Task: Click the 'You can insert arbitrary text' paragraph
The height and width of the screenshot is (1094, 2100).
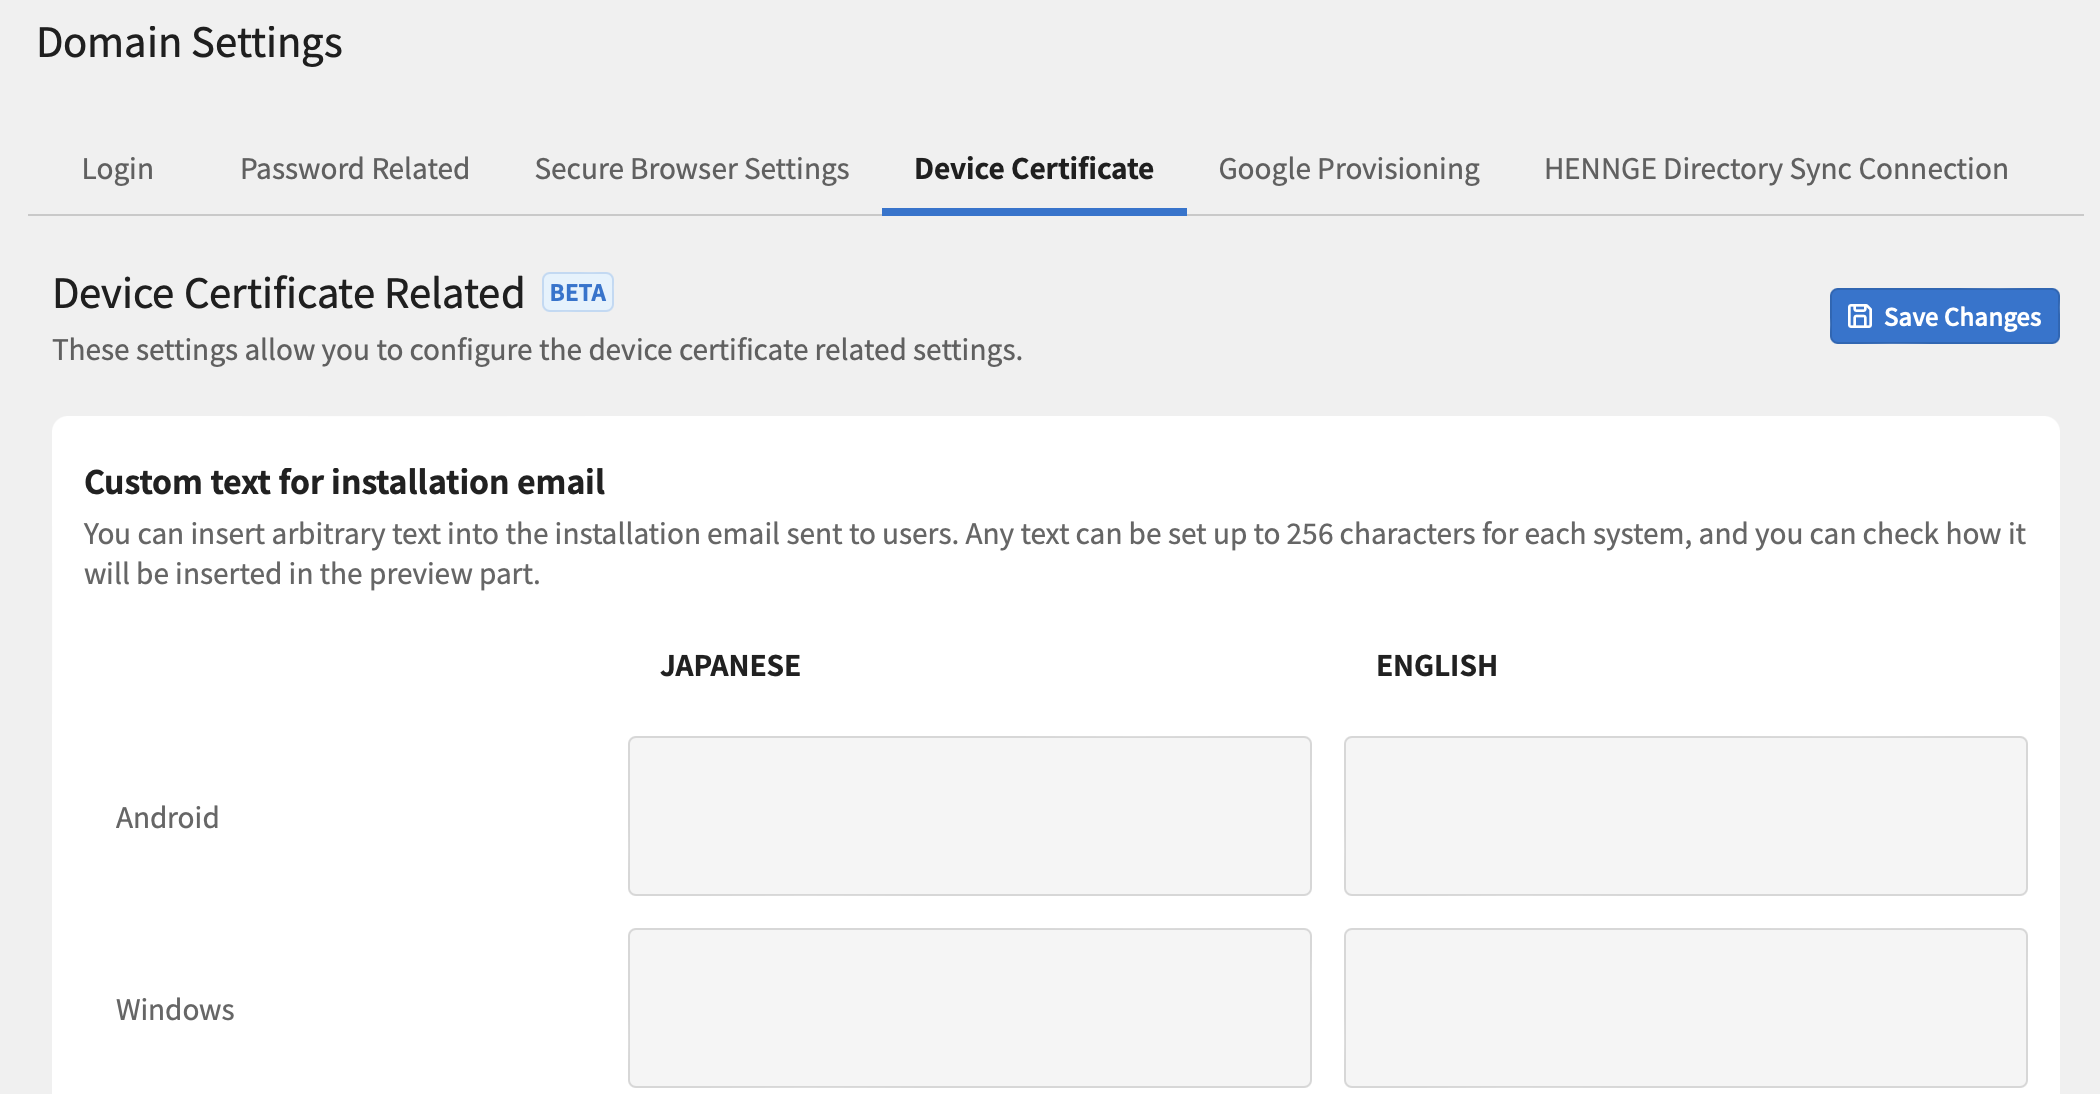Action: pyautogui.click(x=1055, y=554)
